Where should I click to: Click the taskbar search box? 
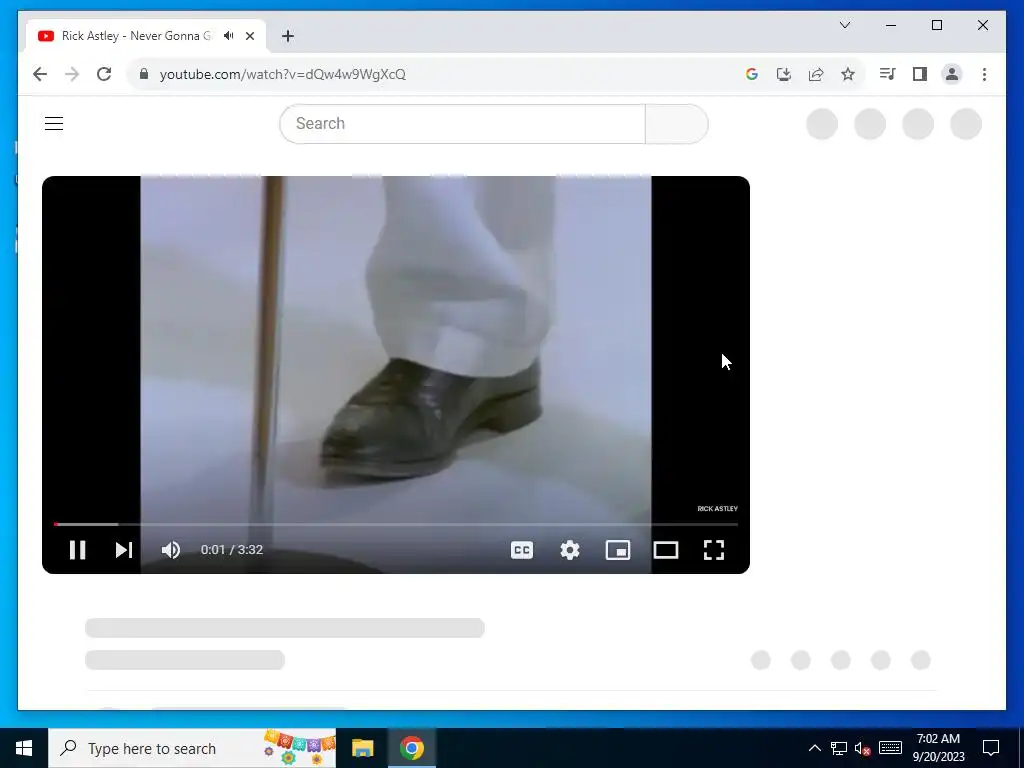pos(192,748)
